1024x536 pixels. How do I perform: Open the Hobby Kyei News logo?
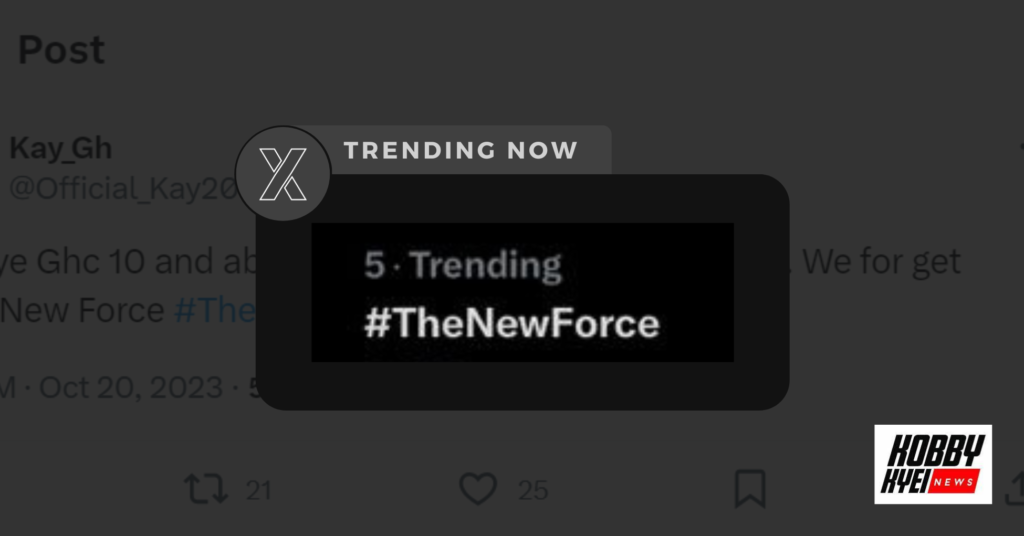pyautogui.click(x=933, y=464)
